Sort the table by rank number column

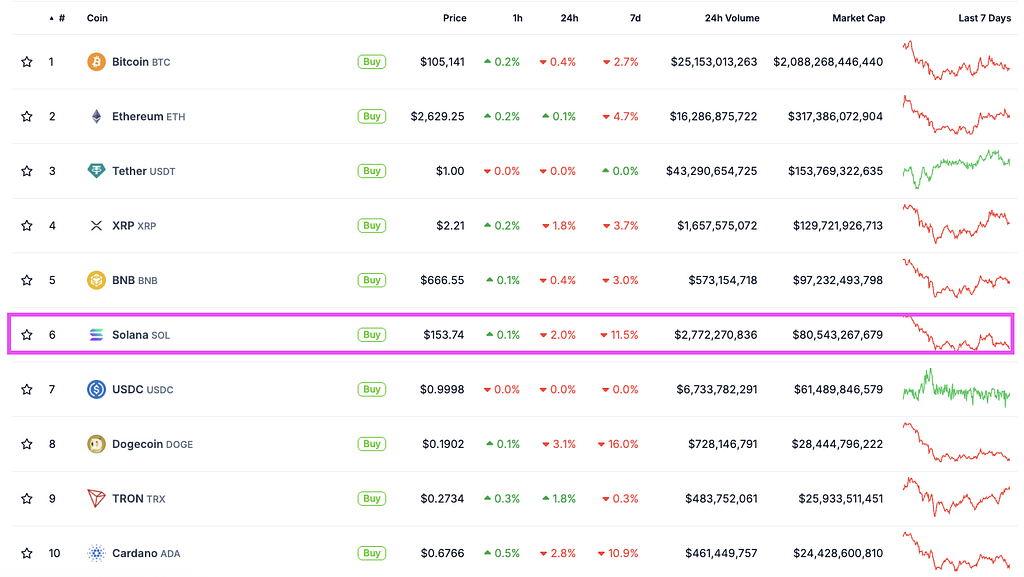58,18
